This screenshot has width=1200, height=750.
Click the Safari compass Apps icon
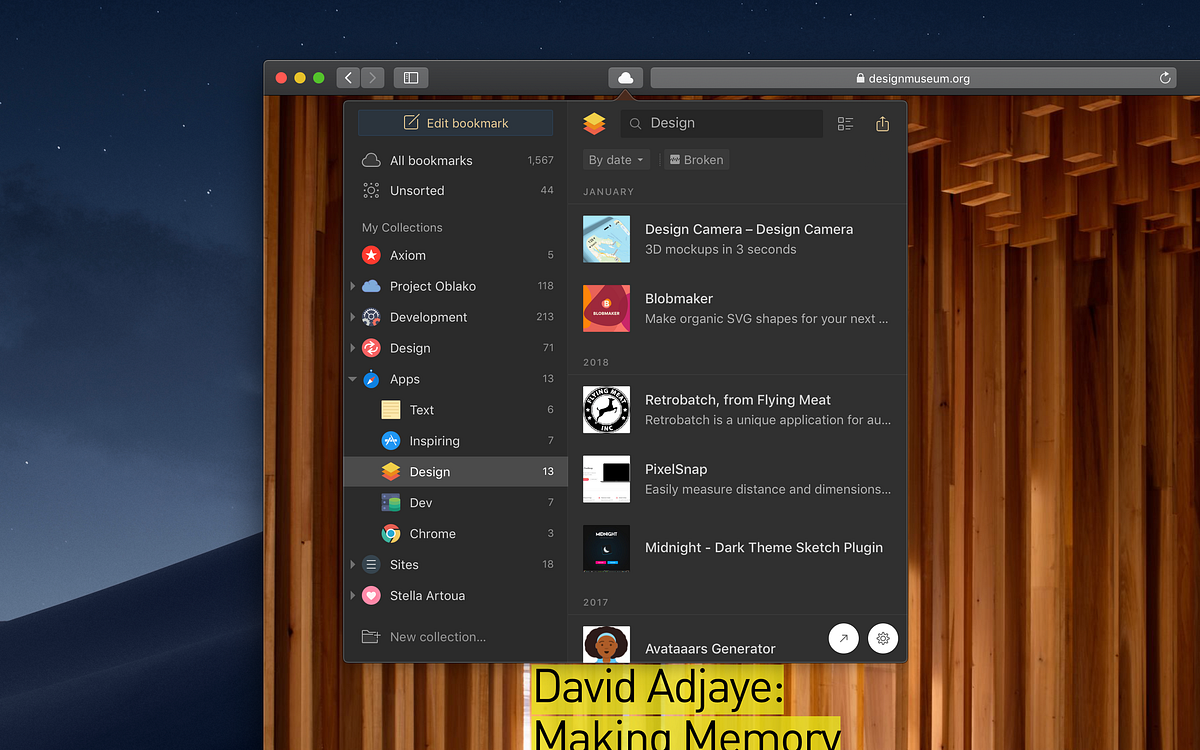[371, 379]
